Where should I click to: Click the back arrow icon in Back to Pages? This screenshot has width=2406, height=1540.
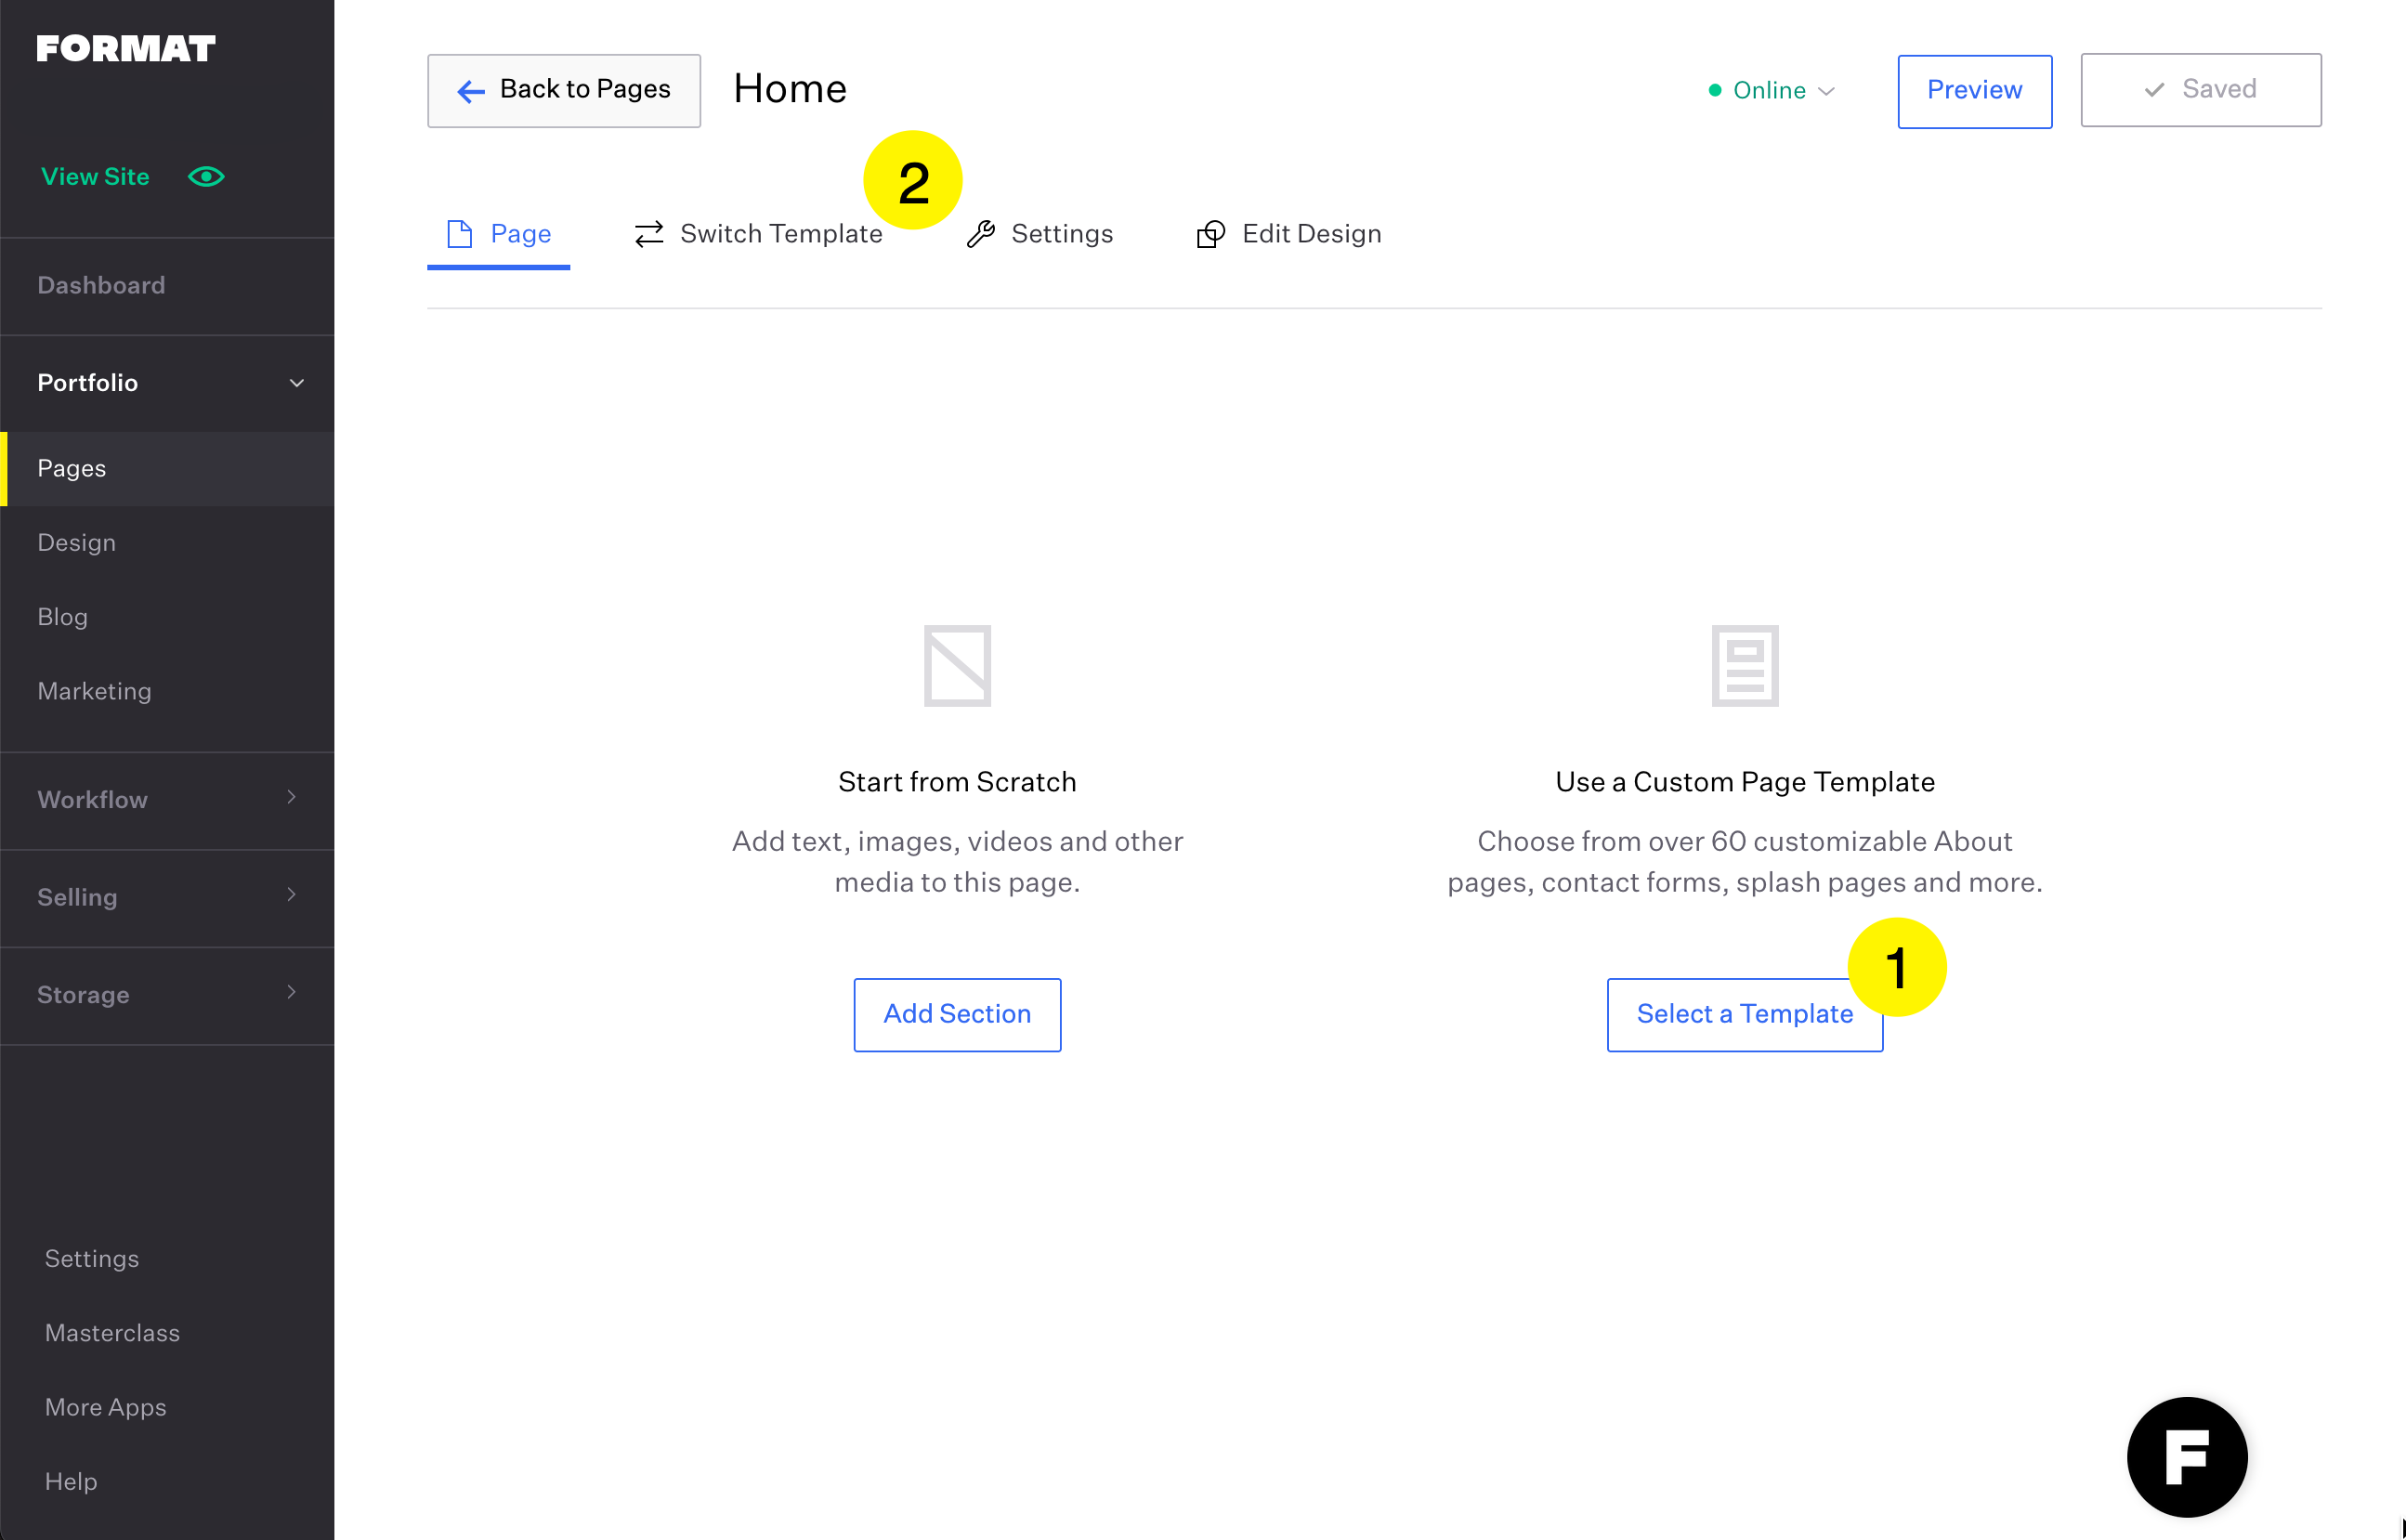click(x=471, y=91)
